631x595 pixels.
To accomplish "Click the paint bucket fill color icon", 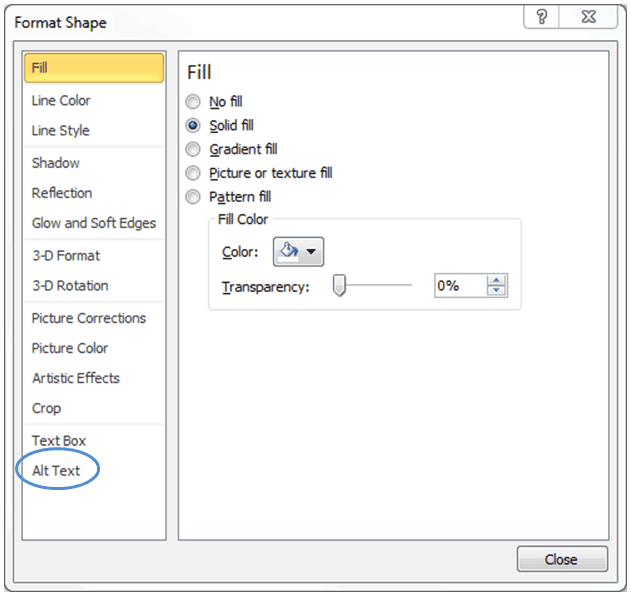I will point(289,251).
